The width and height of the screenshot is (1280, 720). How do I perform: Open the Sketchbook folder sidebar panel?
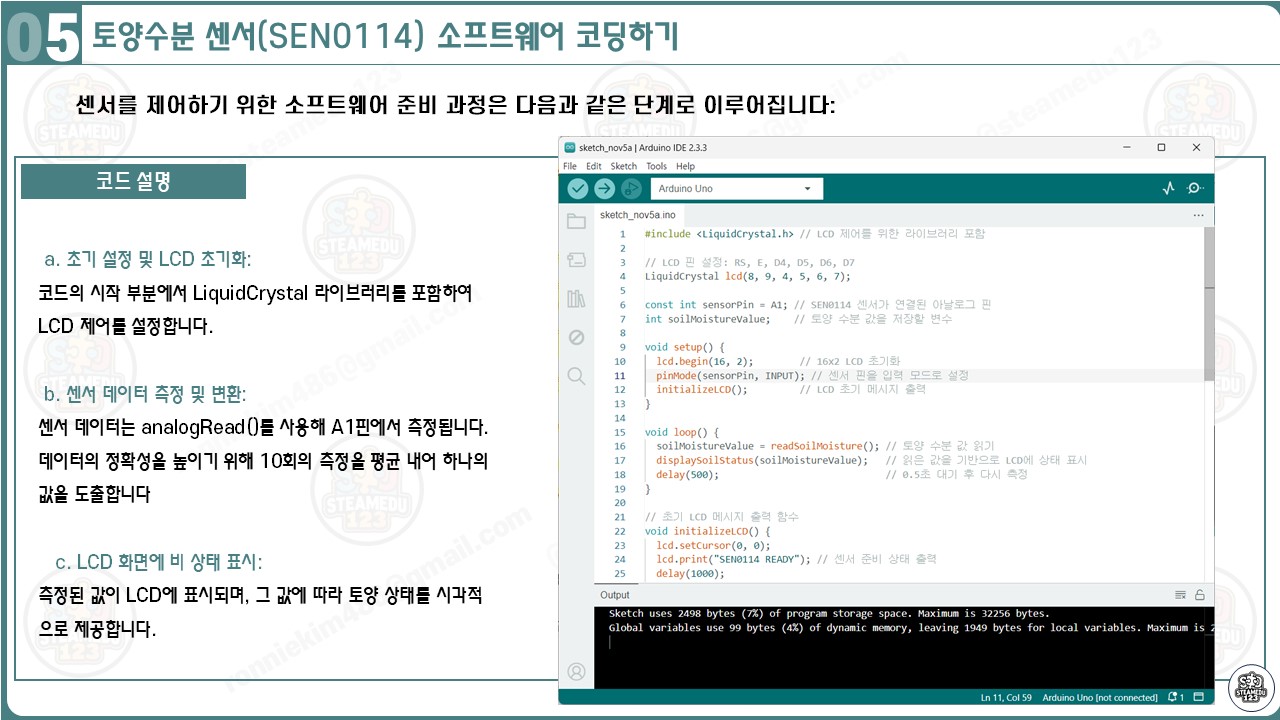click(x=576, y=222)
